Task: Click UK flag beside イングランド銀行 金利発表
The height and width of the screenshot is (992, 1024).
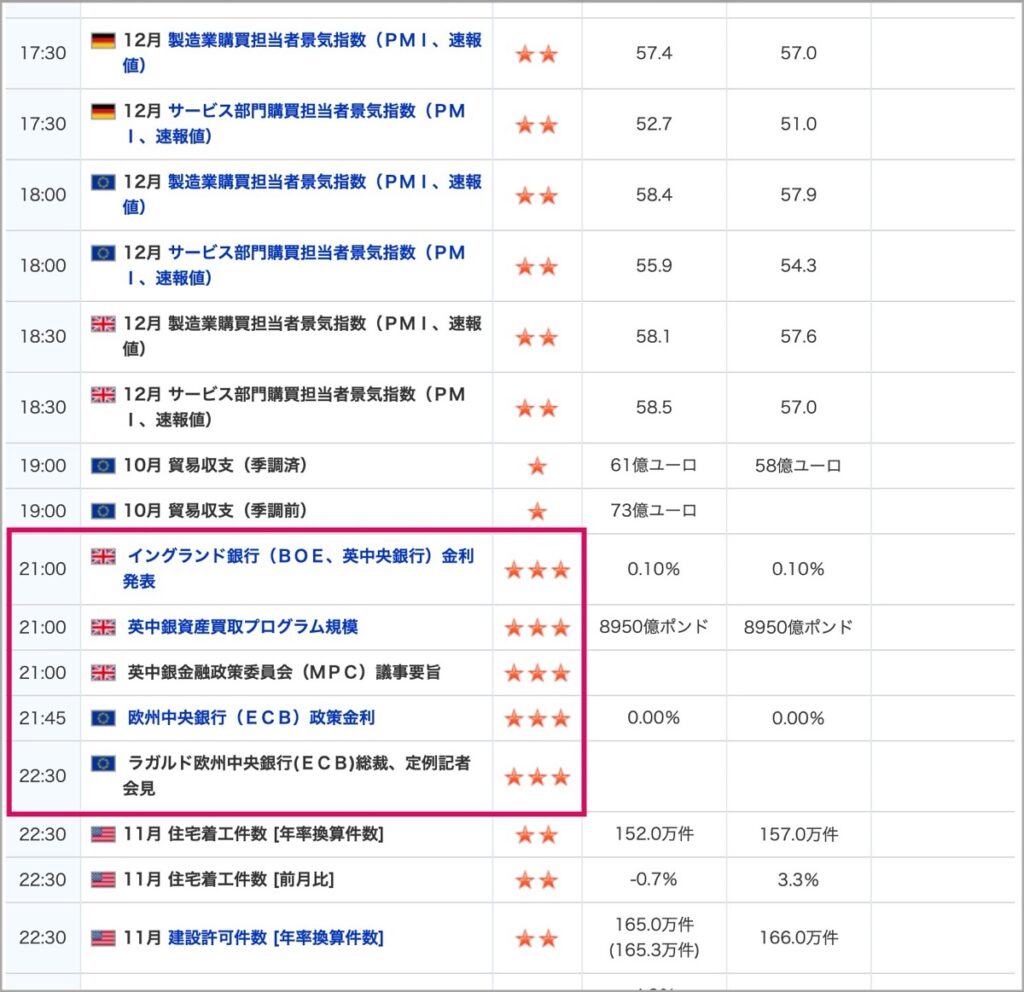Action: (x=103, y=556)
